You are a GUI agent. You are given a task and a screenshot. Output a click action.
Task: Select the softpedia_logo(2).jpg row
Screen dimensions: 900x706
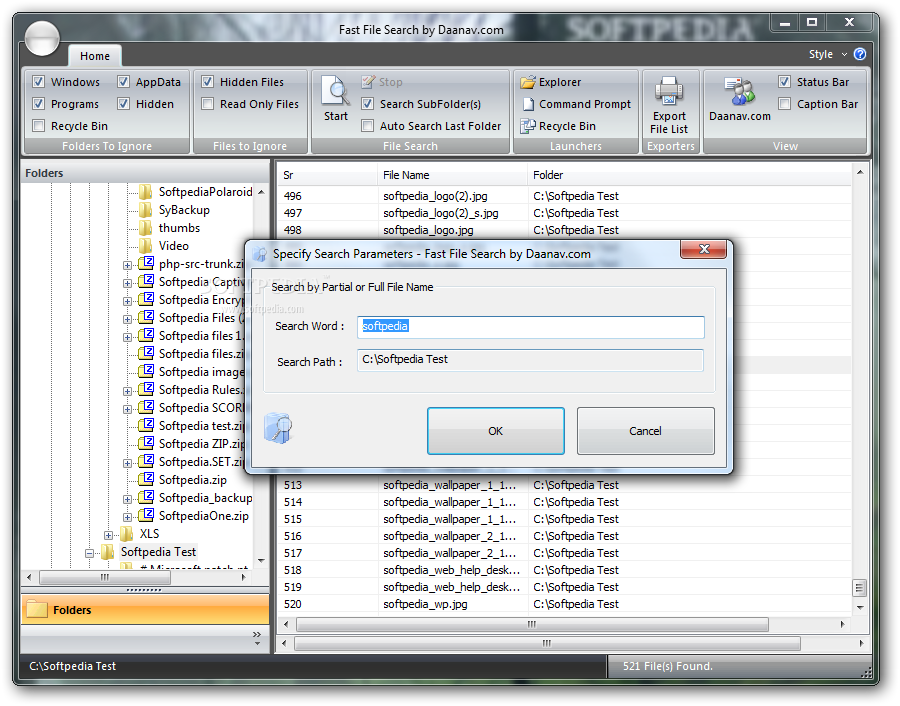click(x=564, y=196)
